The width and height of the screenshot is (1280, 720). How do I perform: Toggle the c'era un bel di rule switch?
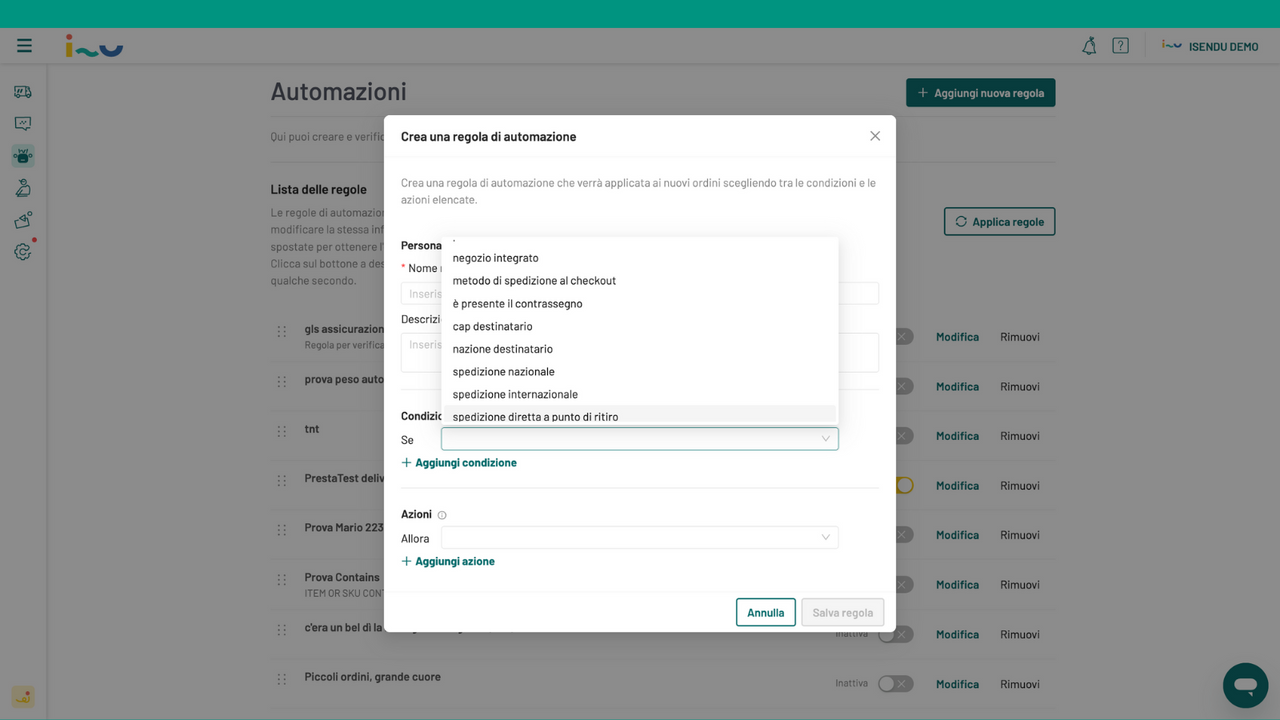tap(895, 634)
